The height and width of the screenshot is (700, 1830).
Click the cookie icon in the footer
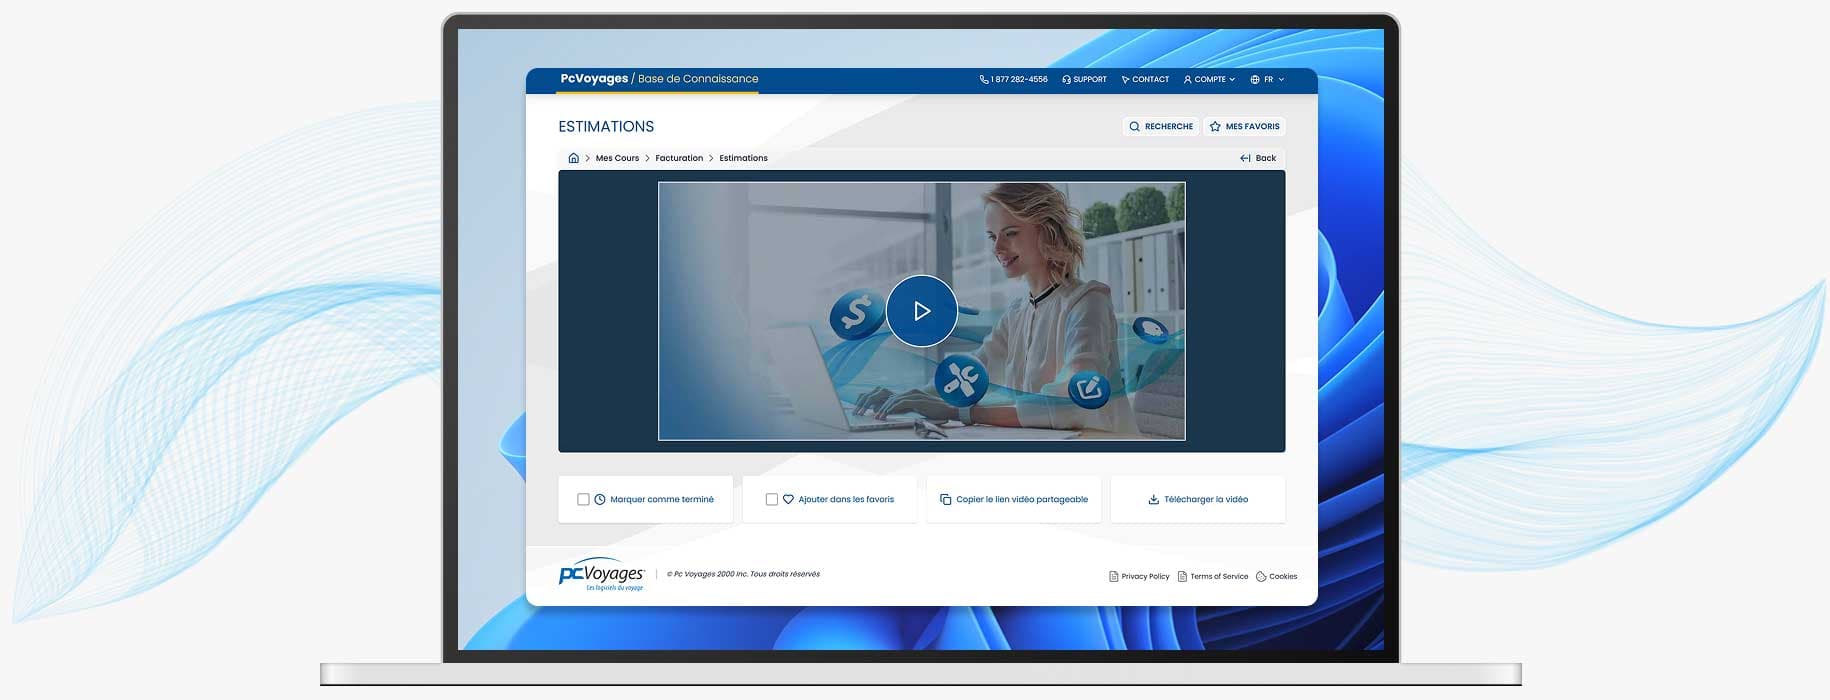1261,576
